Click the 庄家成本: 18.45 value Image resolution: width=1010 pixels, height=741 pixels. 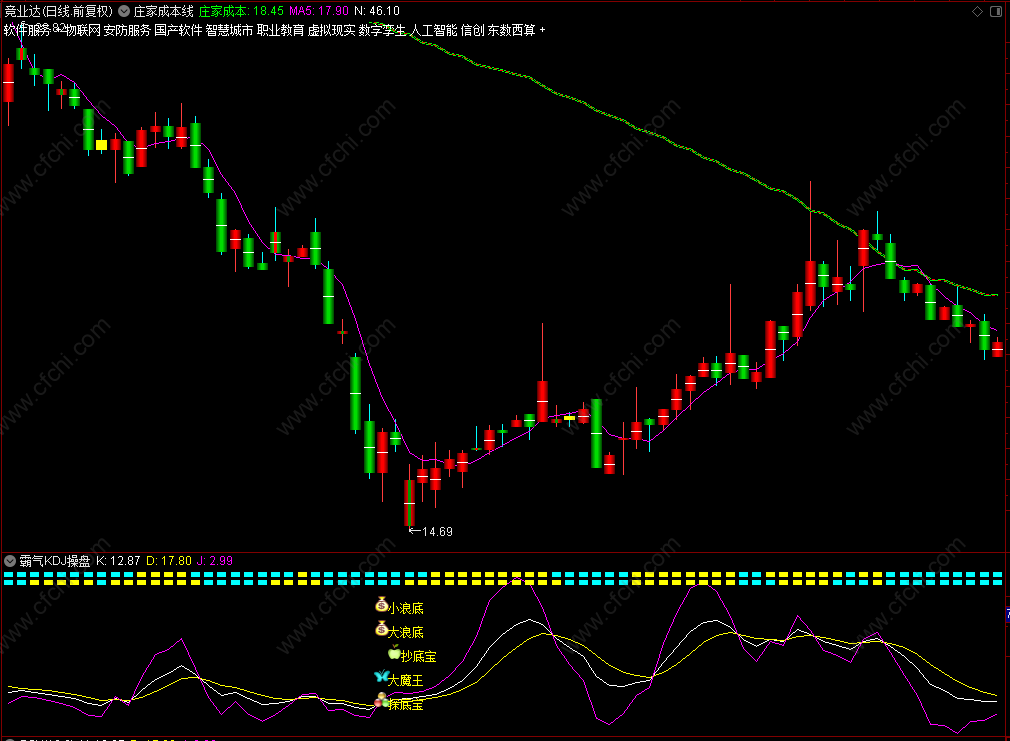[241, 11]
